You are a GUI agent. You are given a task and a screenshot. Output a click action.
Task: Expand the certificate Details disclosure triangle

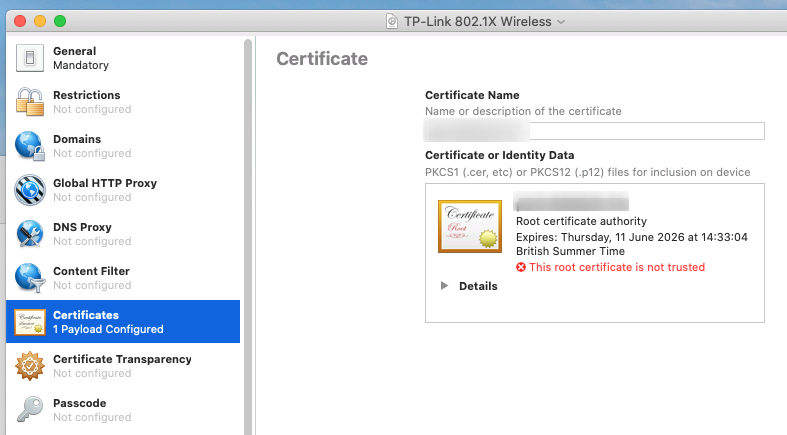point(444,286)
